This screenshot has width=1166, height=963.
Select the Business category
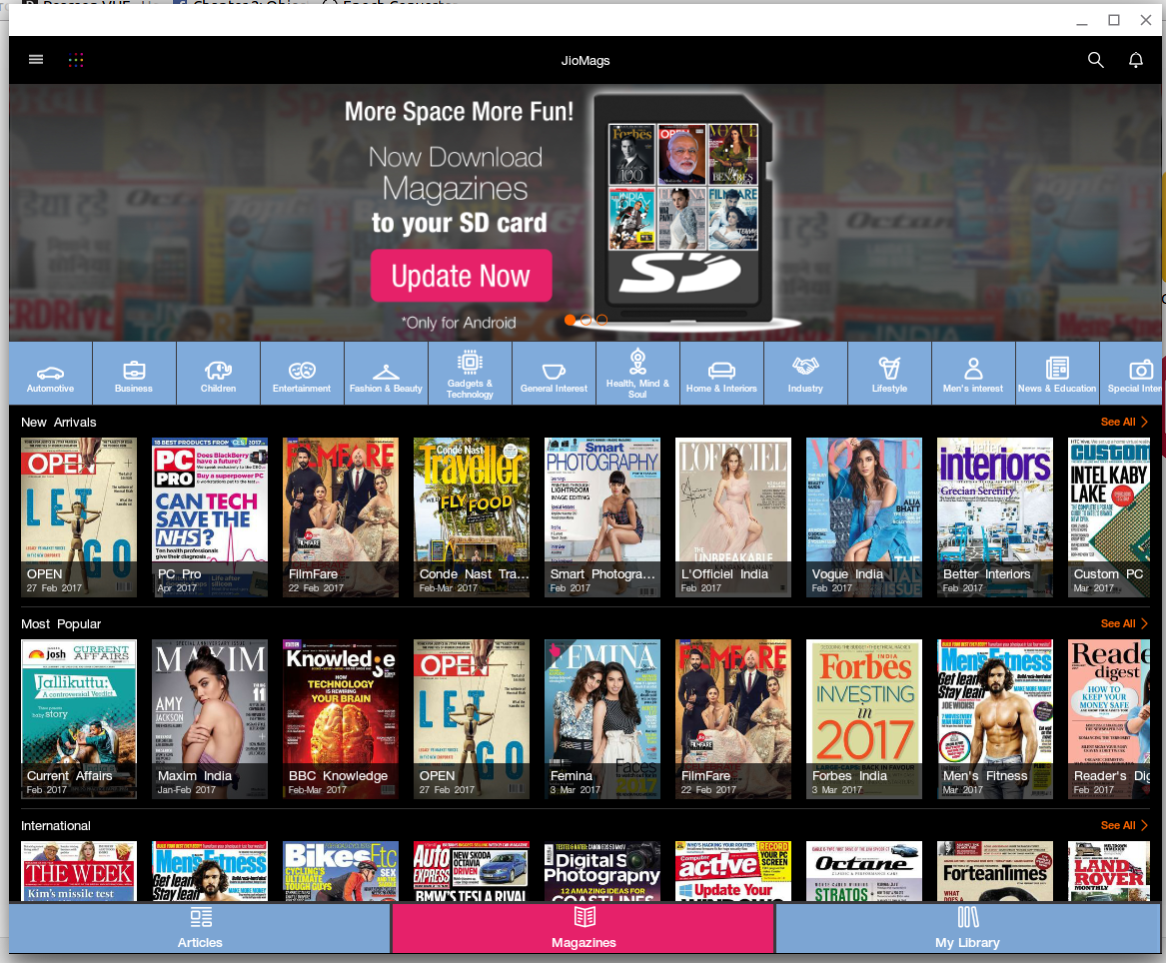pos(134,373)
